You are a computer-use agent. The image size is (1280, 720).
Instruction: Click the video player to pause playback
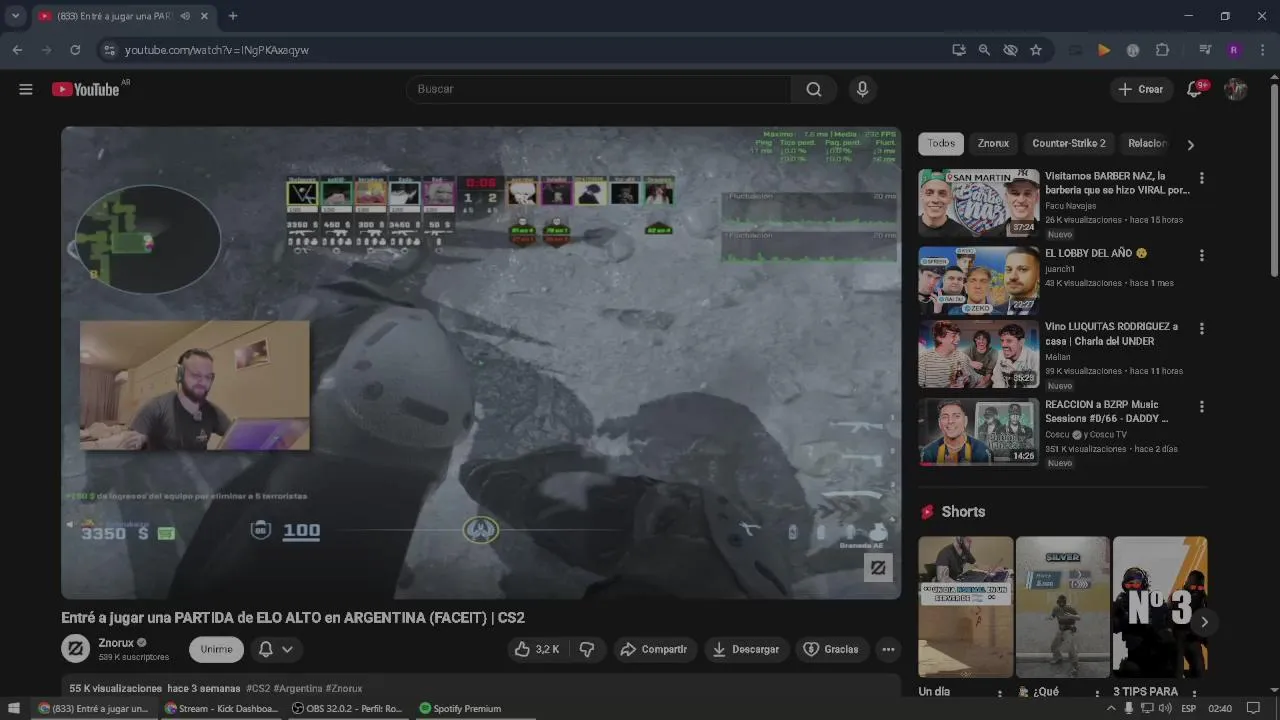click(481, 362)
